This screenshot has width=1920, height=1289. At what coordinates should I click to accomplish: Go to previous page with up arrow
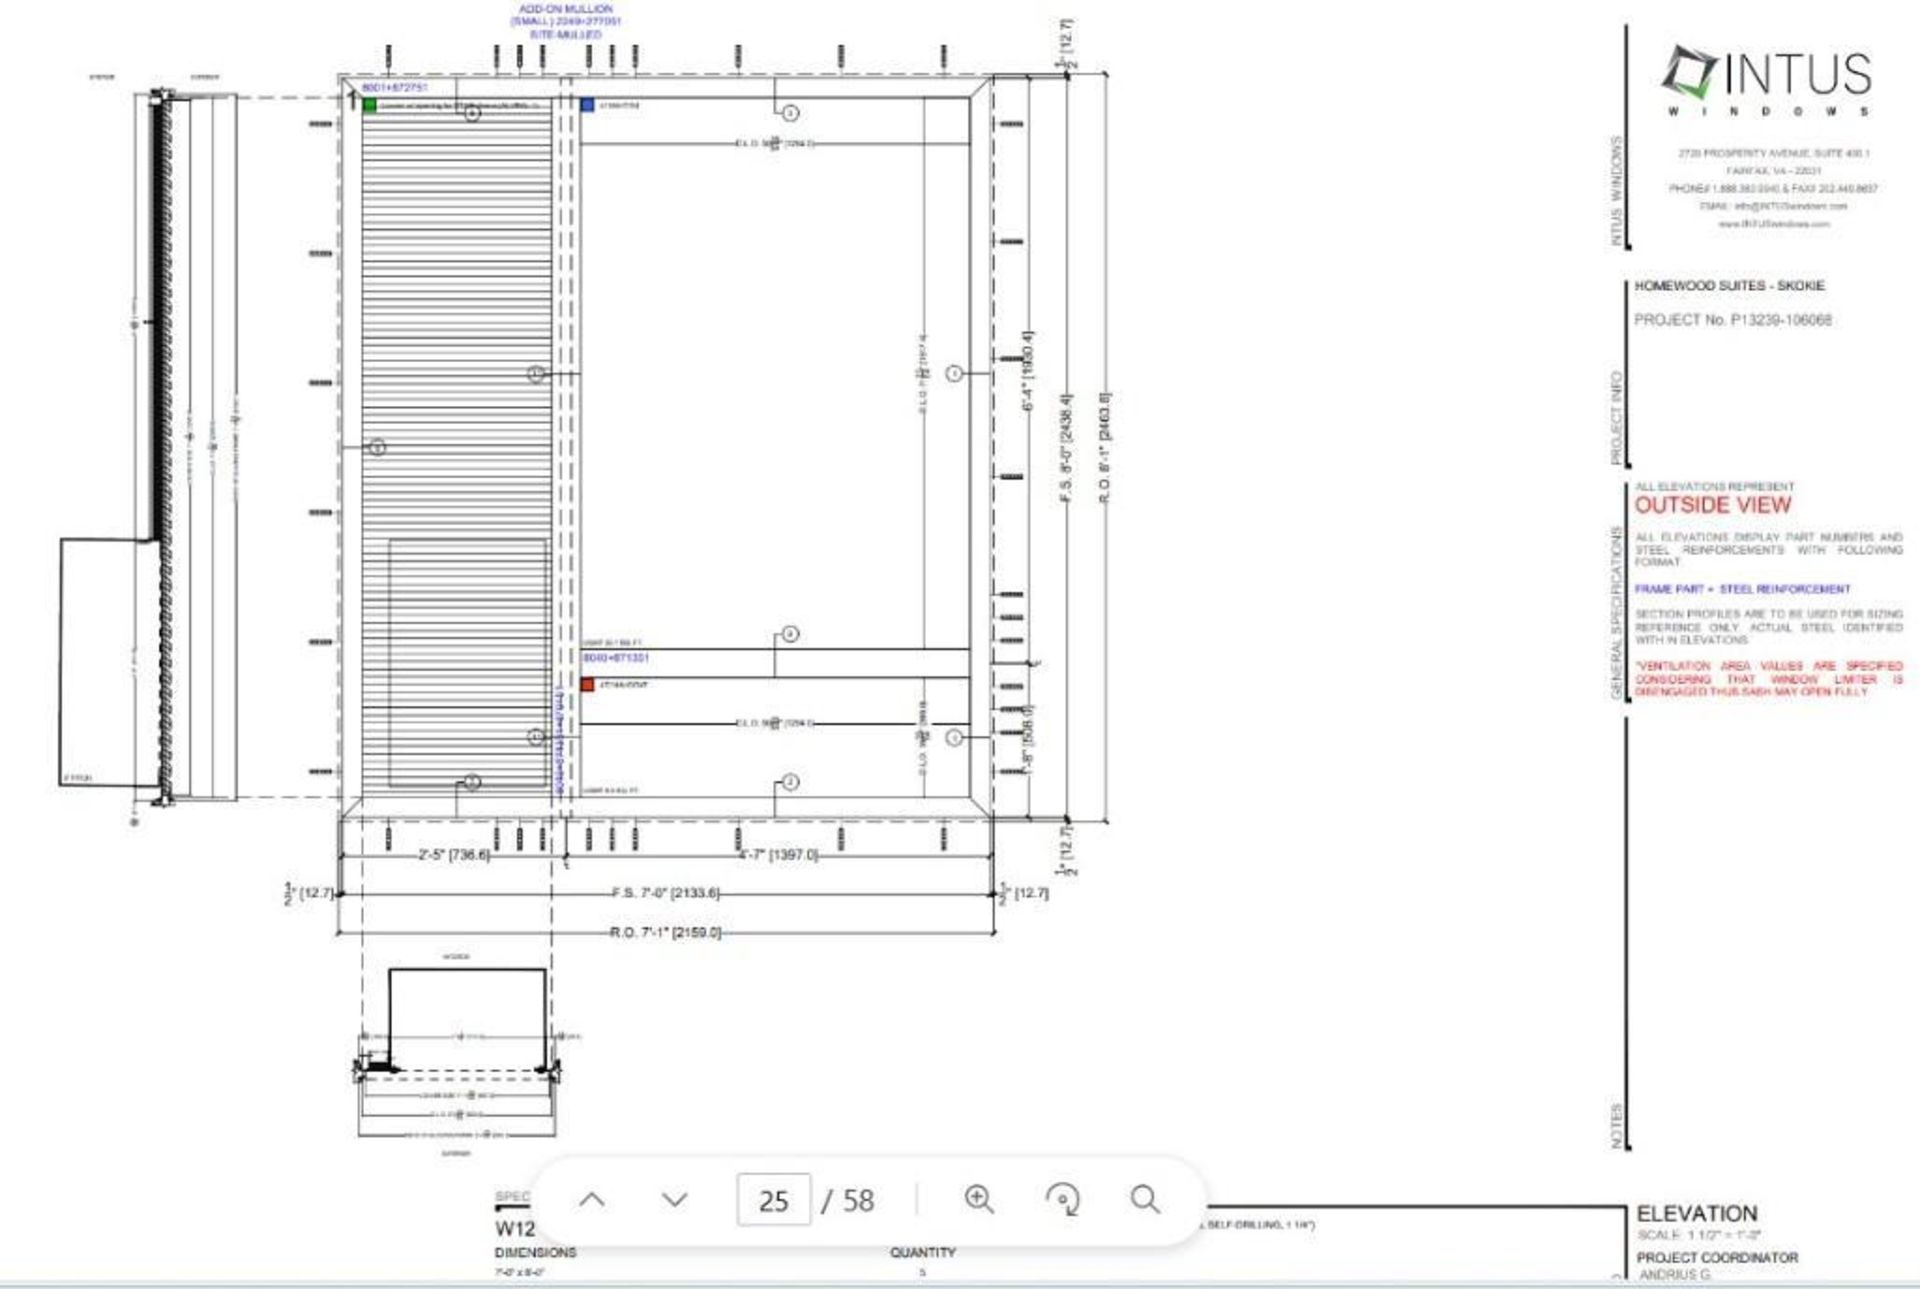pos(592,1200)
